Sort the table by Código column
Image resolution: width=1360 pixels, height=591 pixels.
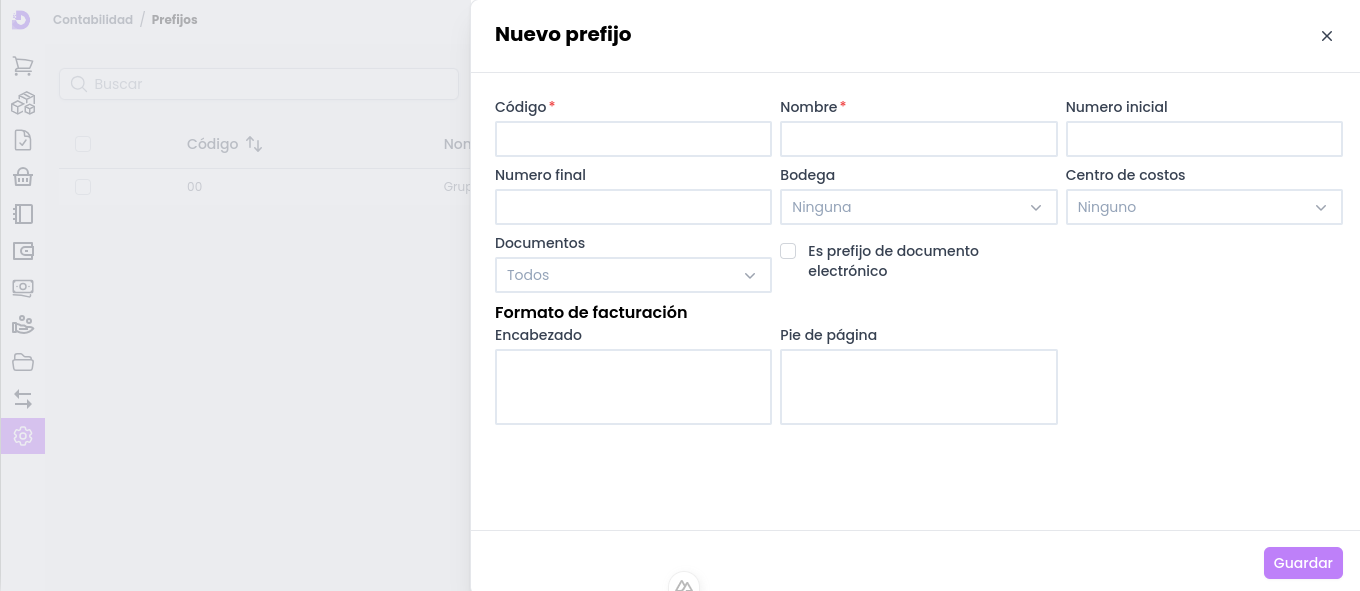254,144
